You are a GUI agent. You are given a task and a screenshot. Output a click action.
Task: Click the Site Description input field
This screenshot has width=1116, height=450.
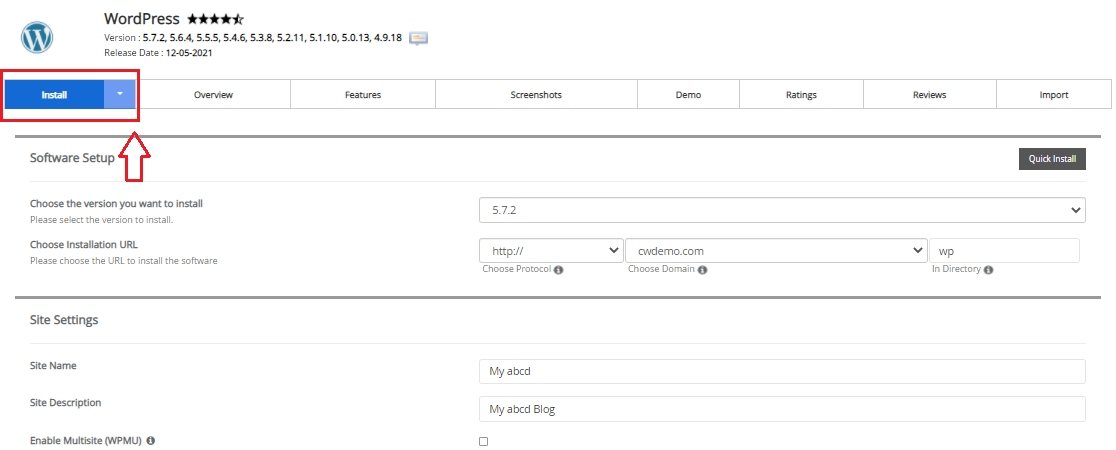782,409
